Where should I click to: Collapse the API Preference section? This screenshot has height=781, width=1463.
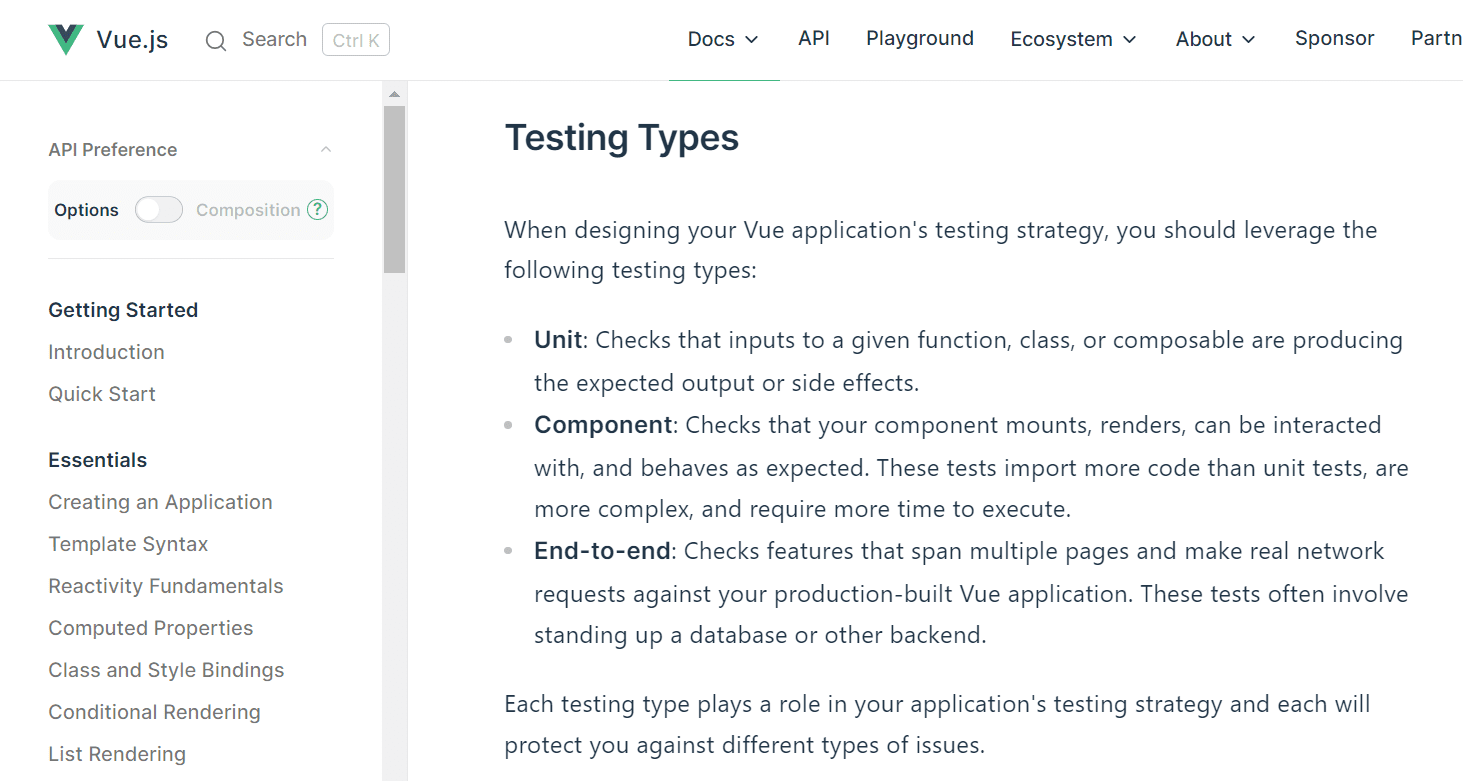point(325,148)
